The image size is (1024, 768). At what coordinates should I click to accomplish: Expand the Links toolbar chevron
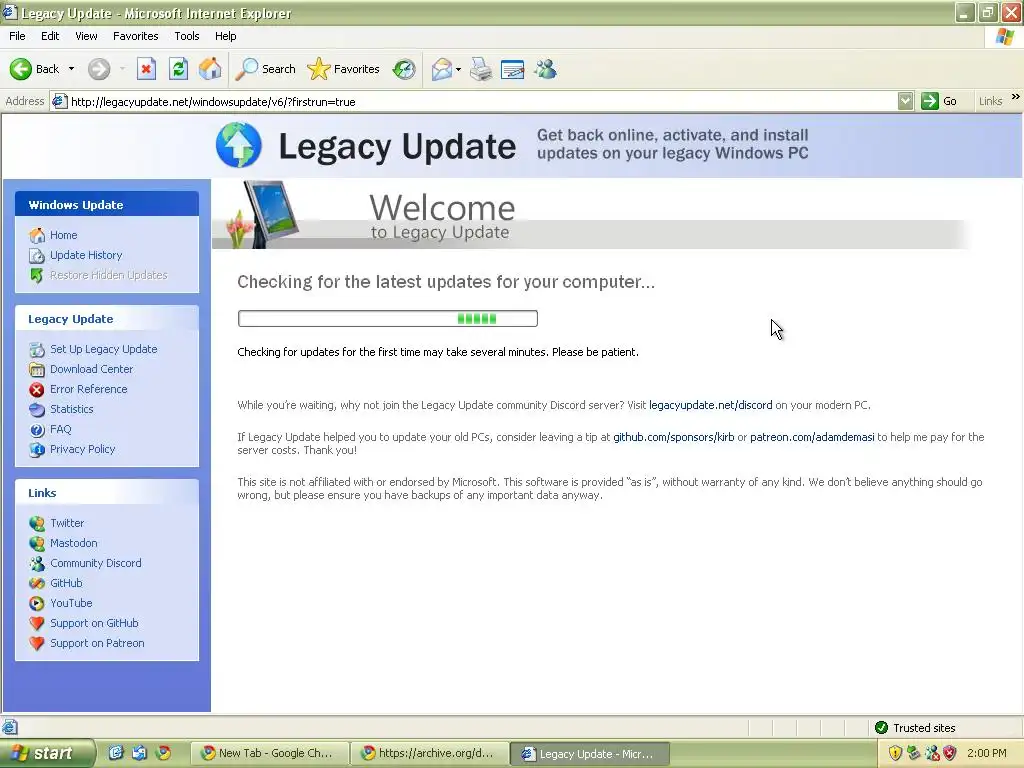click(1015, 97)
